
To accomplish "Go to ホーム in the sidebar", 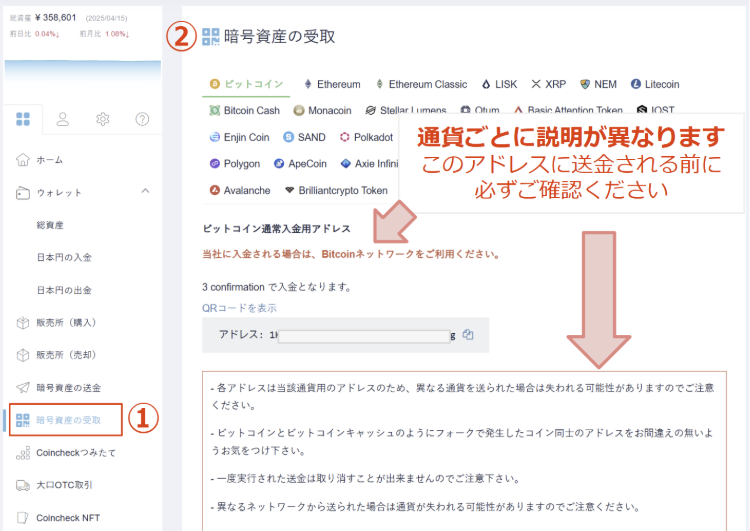I will coord(49,160).
